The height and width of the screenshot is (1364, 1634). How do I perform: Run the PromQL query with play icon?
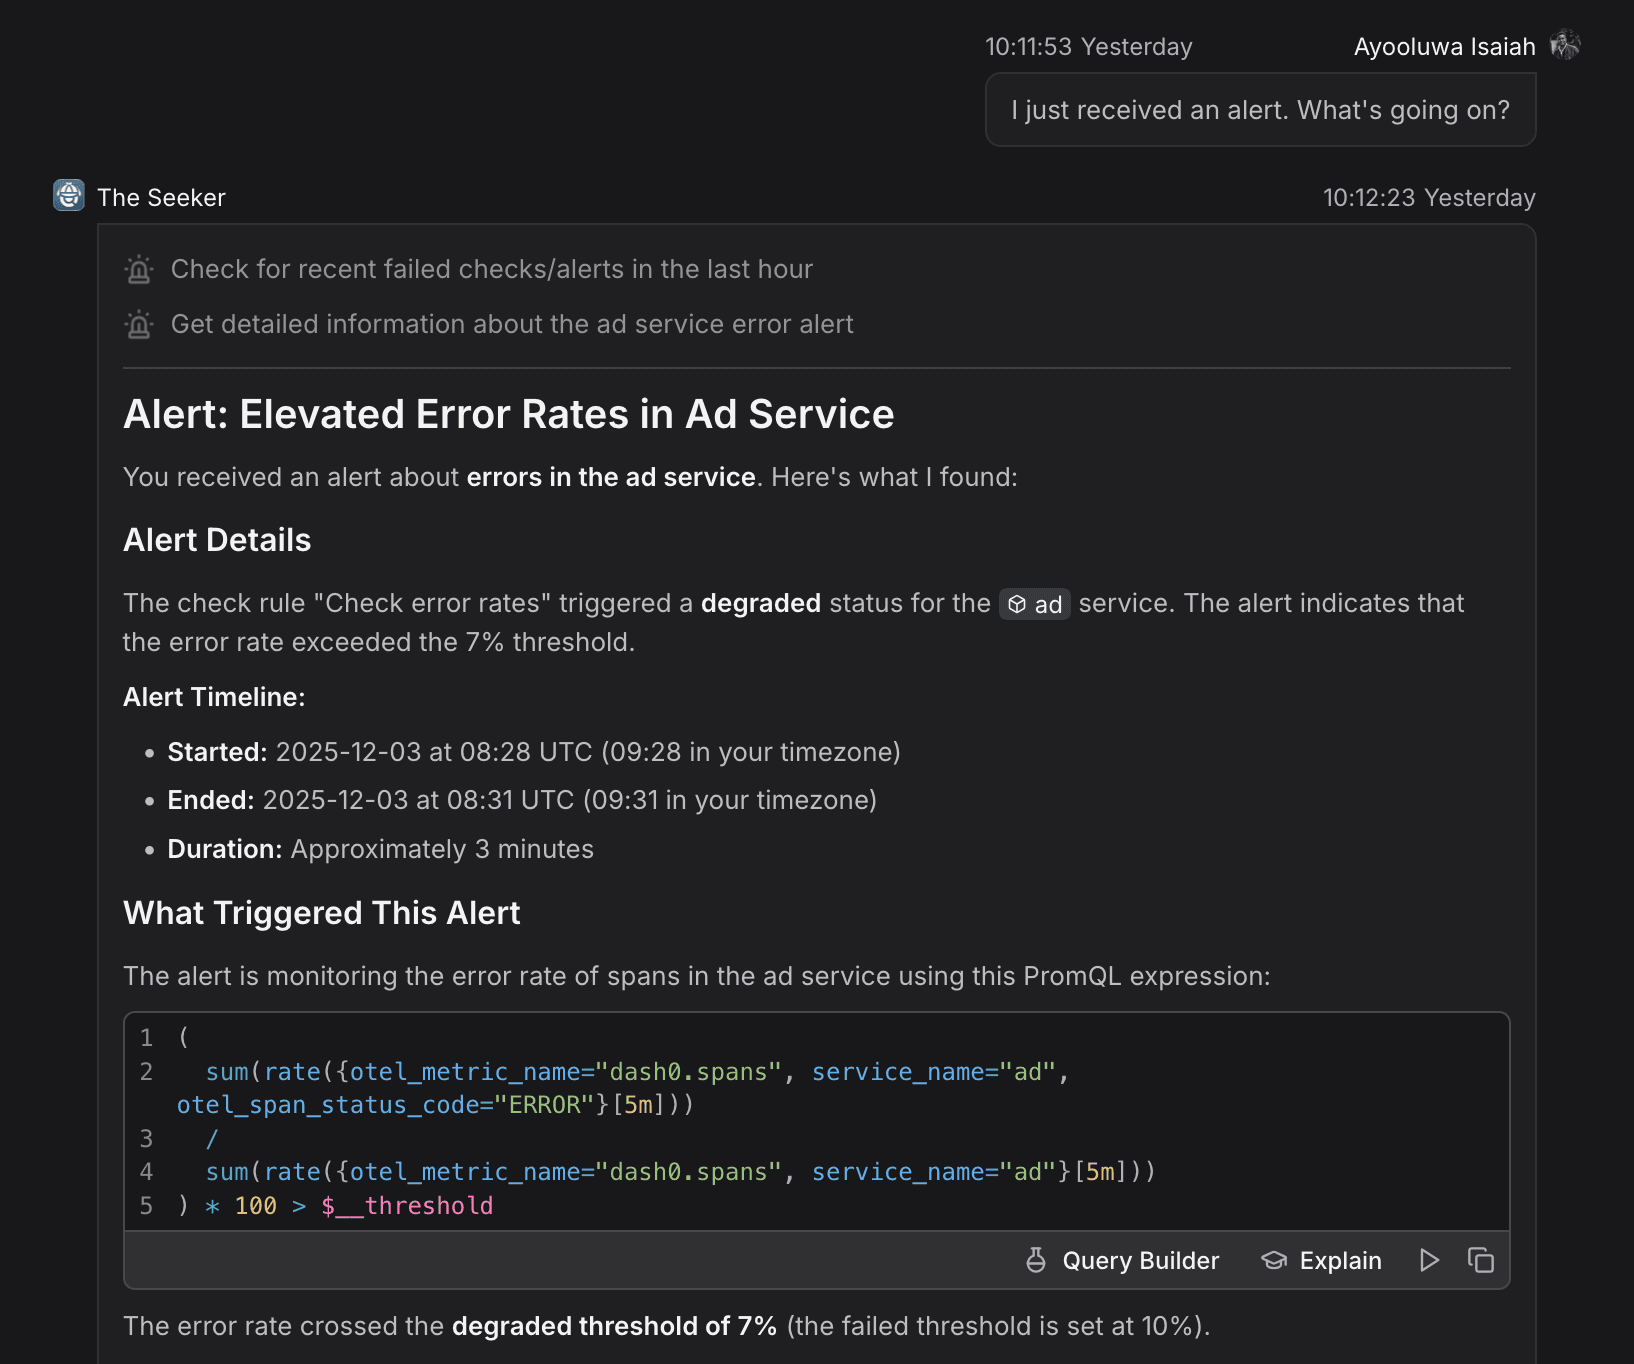[1429, 1260]
